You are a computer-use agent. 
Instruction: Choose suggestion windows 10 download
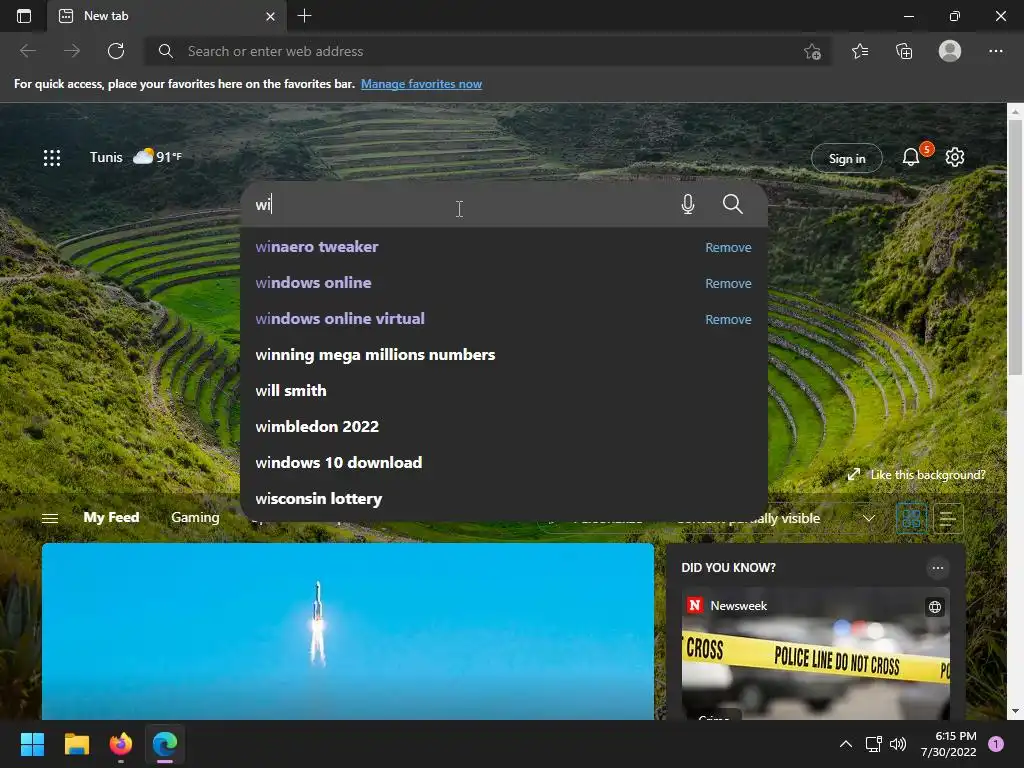pyautogui.click(x=504, y=462)
